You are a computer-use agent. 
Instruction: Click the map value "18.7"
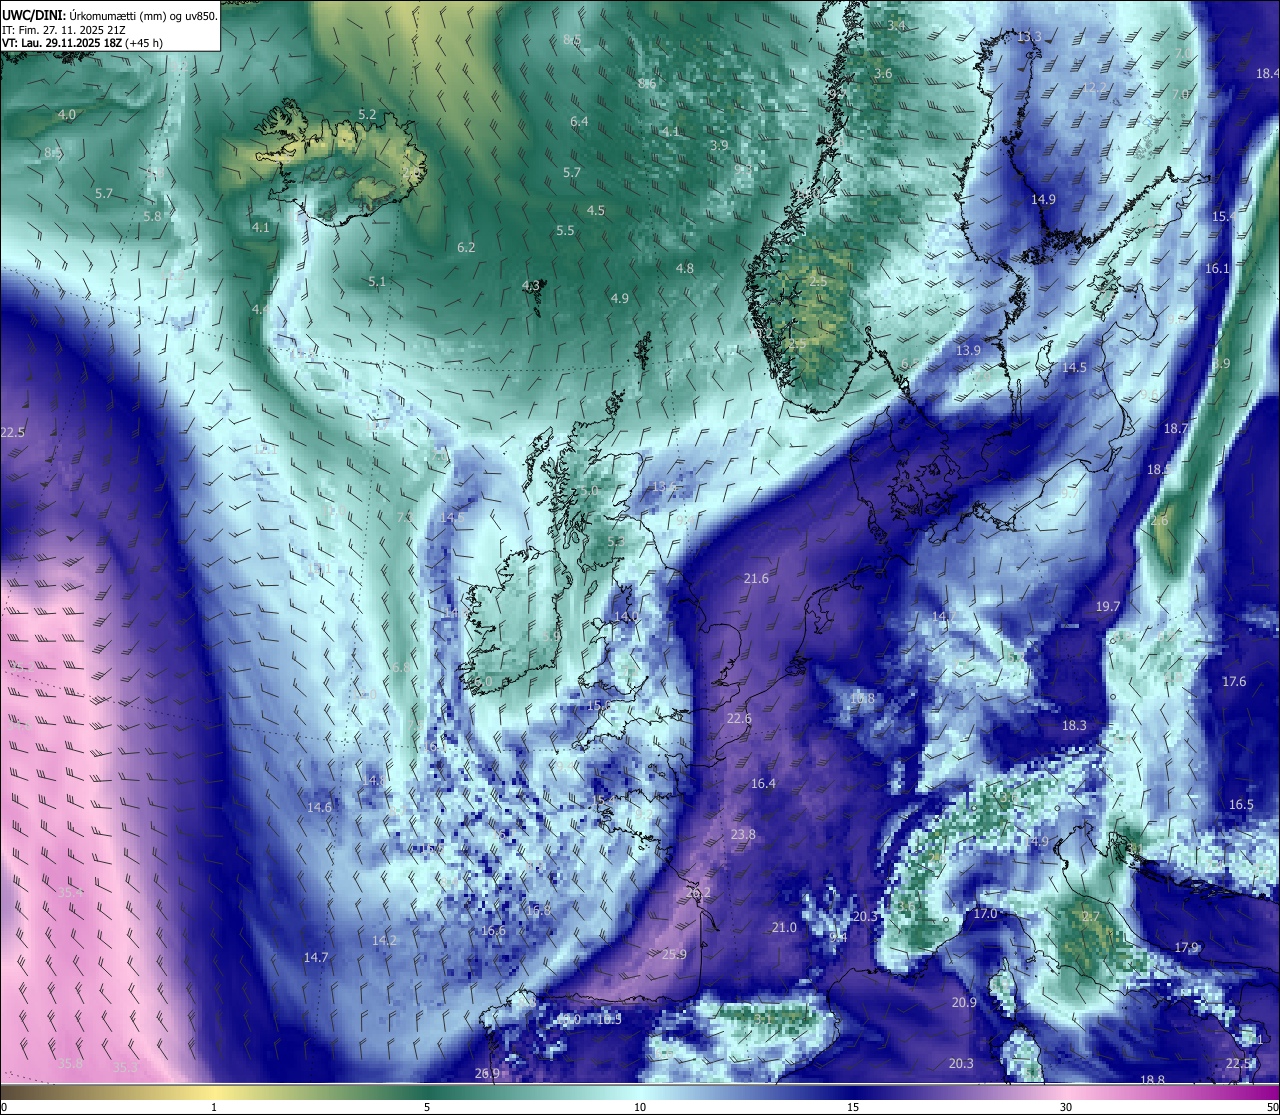pos(1176,429)
